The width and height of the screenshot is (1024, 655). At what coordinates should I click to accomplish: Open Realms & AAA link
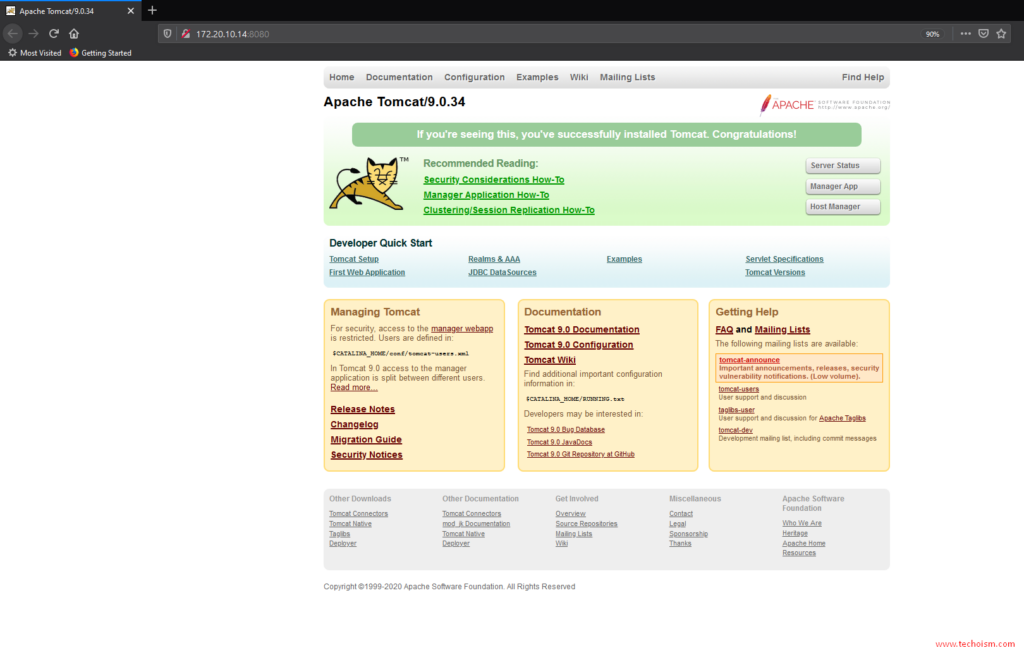coord(494,259)
